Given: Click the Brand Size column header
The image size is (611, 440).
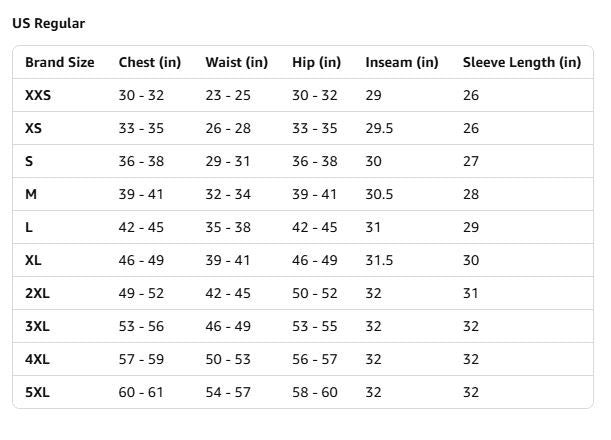Looking at the screenshot, I should [x=60, y=62].
